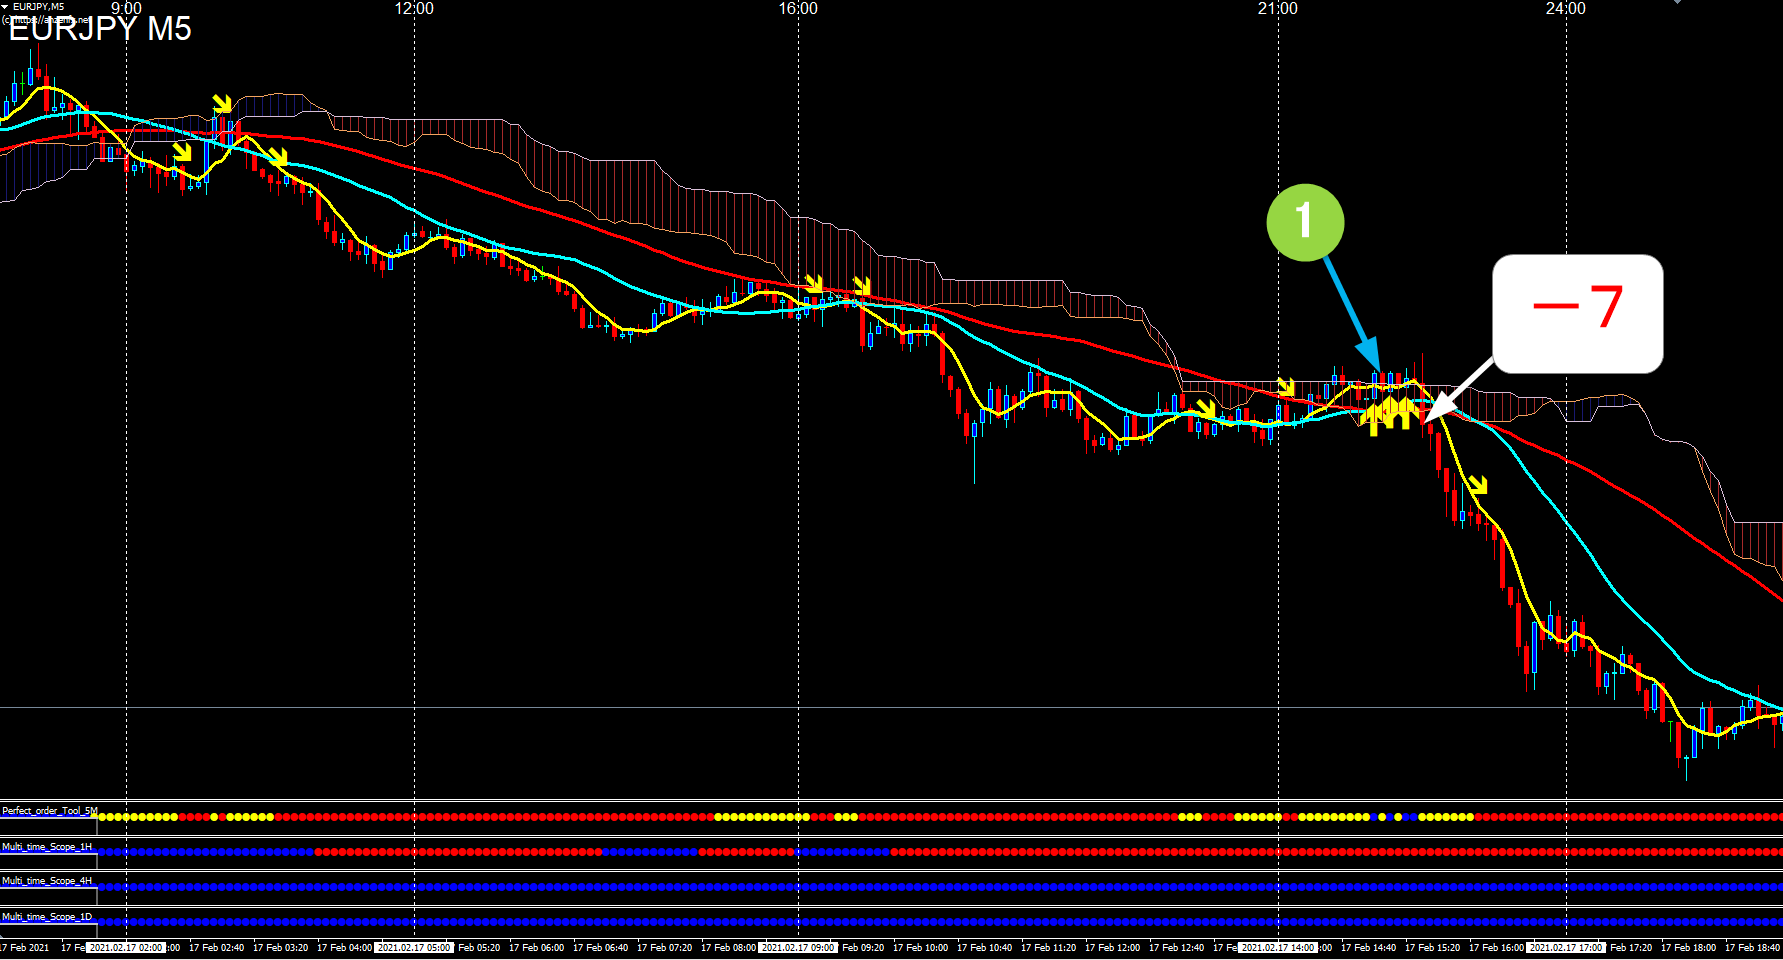Click the 17 Feb 12:00 axis label
This screenshot has width=1783, height=960.
(1112, 947)
